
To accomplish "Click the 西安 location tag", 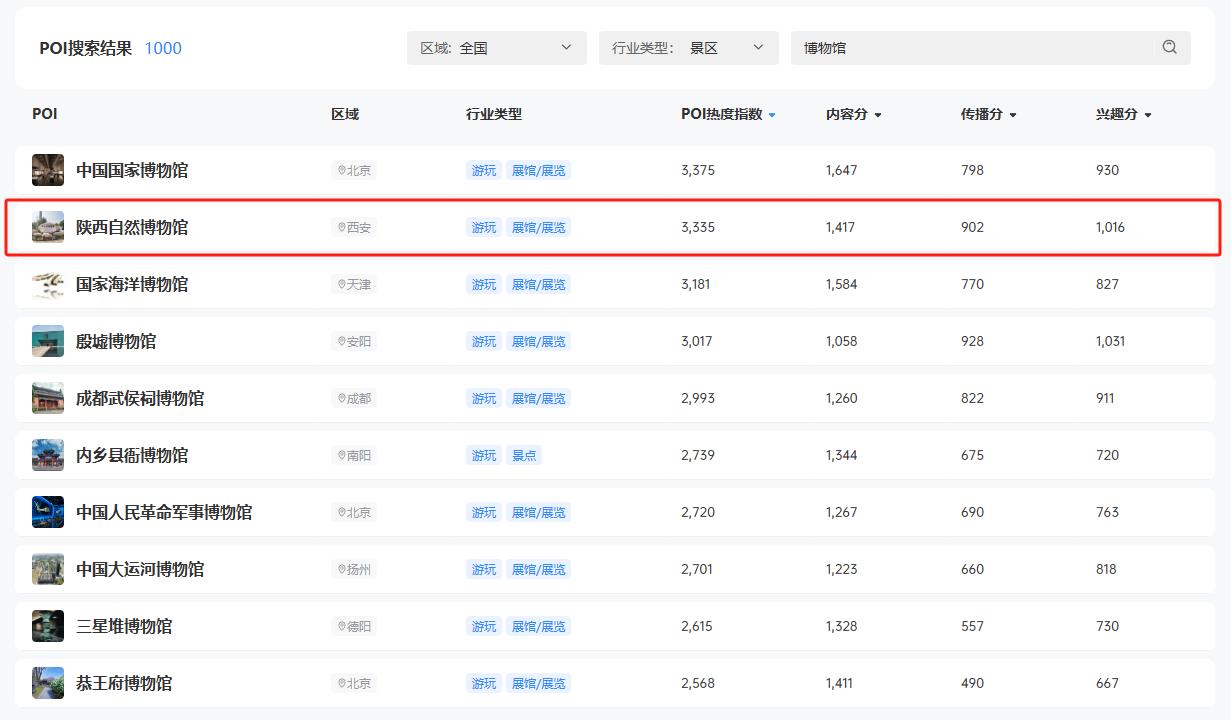I will point(354,227).
